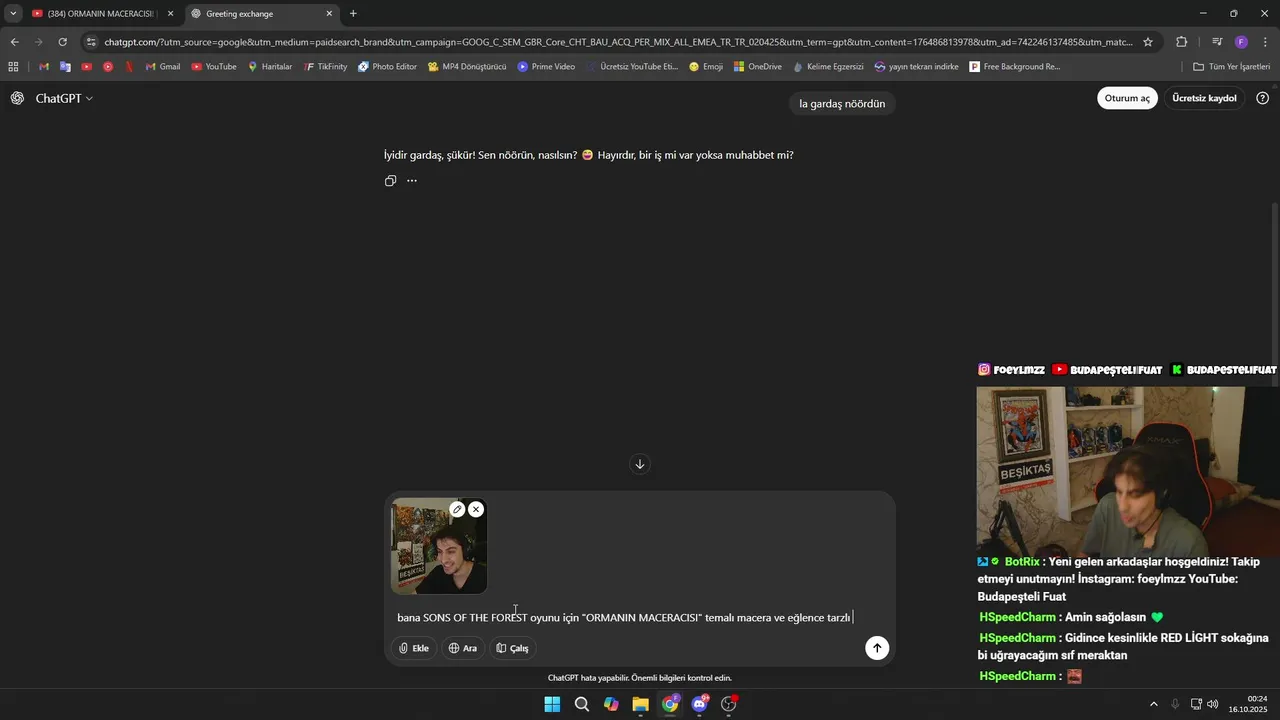Send the prompt with arrow button
1280x720 pixels.
point(877,648)
